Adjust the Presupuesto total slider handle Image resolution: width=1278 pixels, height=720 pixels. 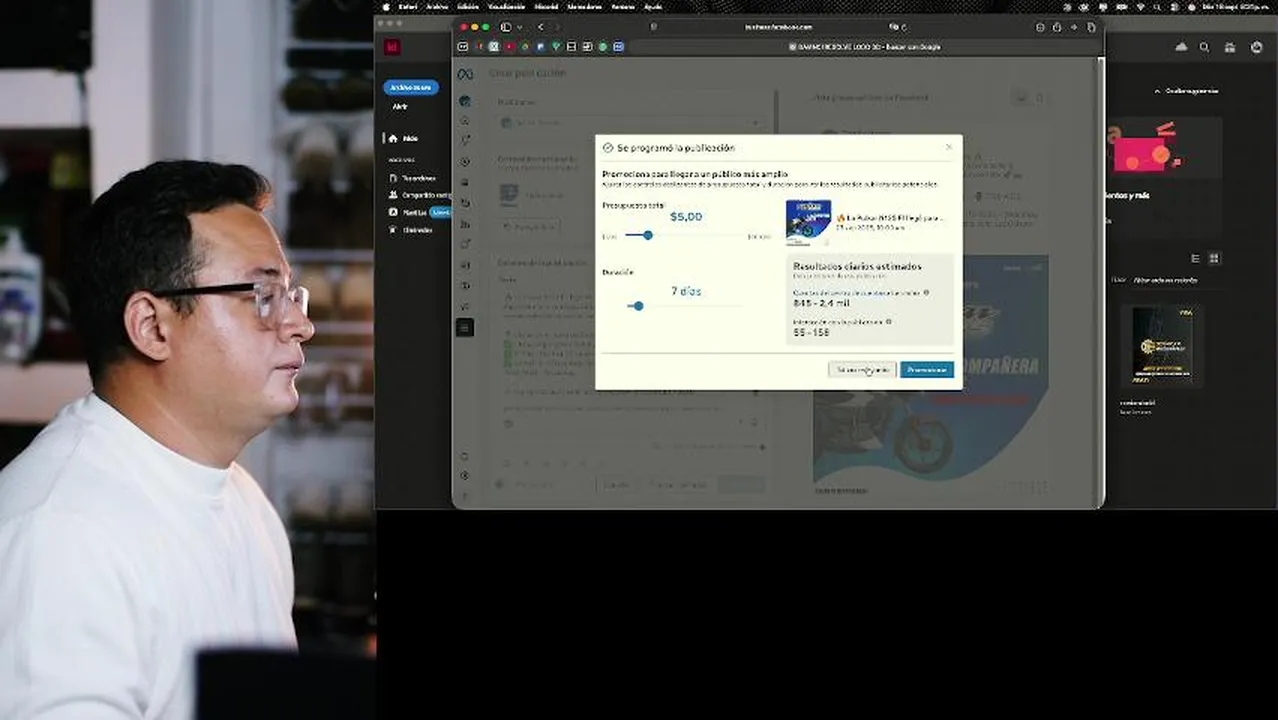tap(647, 235)
